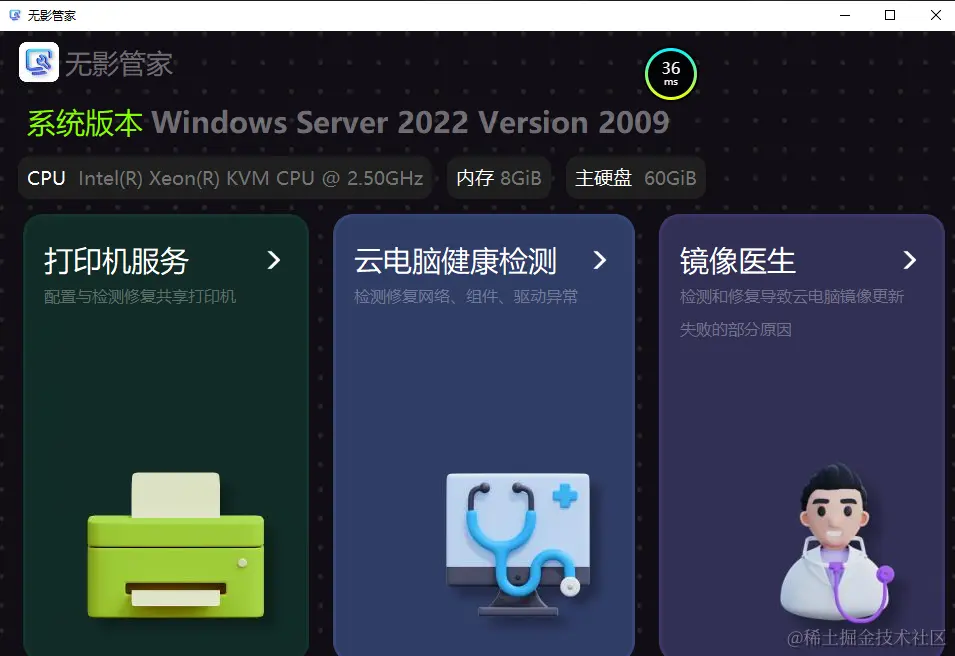The image size is (955, 656).
Task: Click the green printer illustration
Action: coord(176,545)
